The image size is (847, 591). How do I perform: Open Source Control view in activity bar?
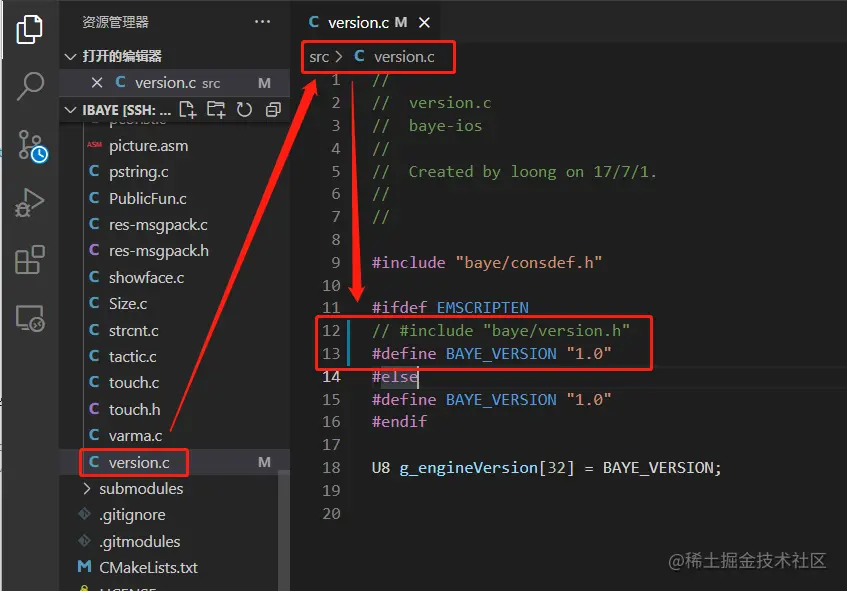[x=31, y=145]
